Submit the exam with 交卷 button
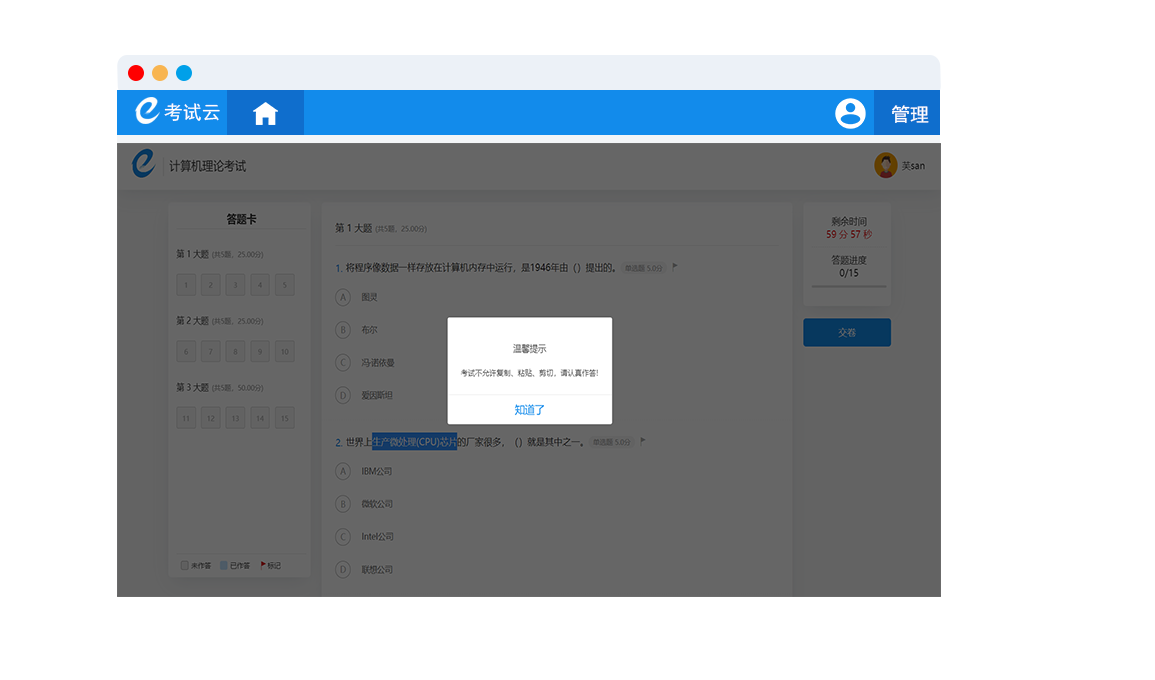The image size is (1155, 680). pos(847,333)
